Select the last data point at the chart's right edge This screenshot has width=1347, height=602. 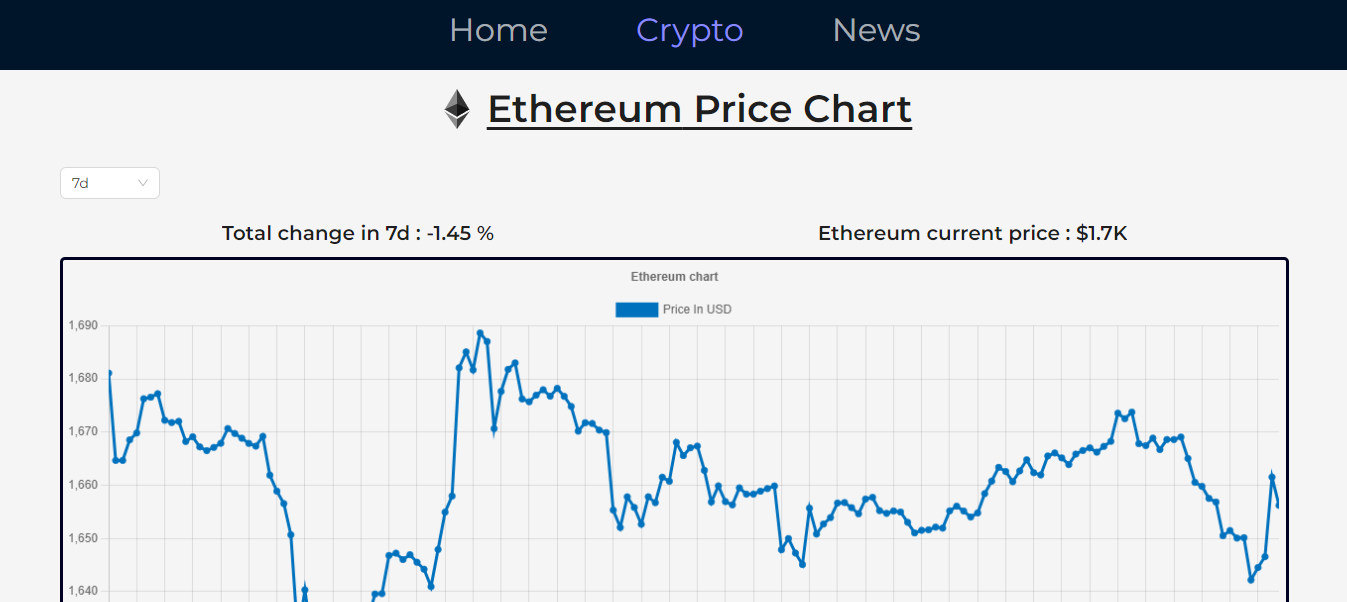pyautogui.click(x=1278, y=505)
